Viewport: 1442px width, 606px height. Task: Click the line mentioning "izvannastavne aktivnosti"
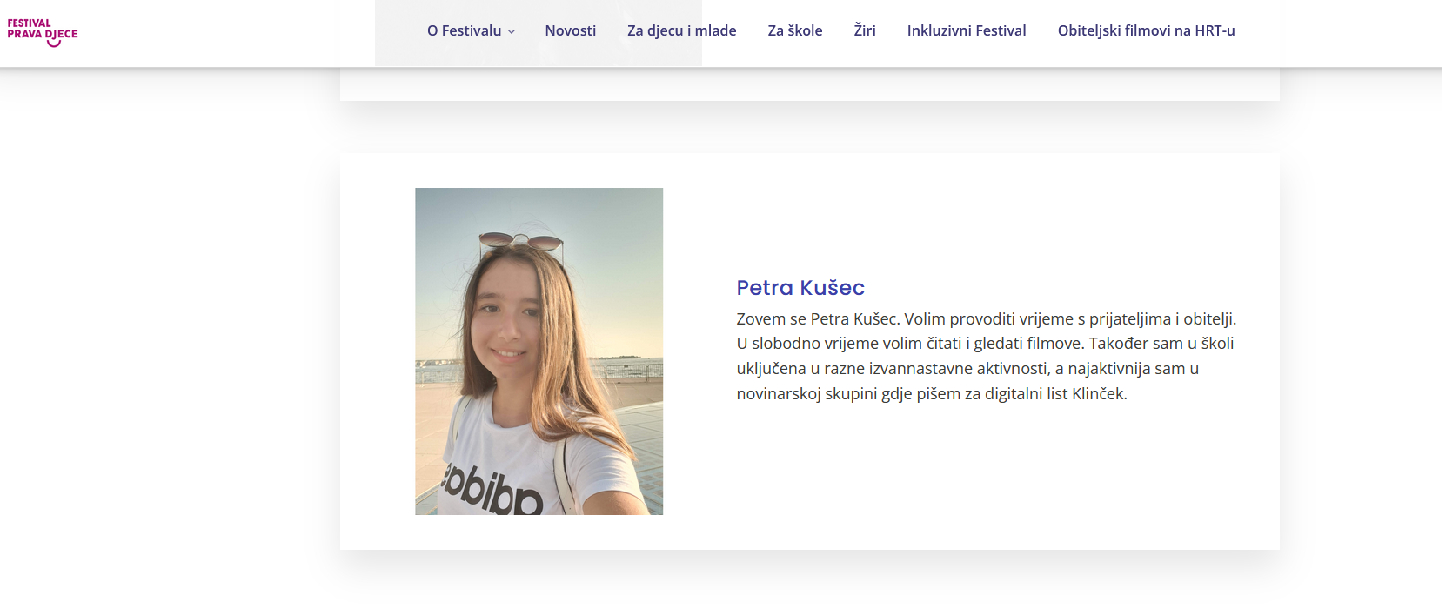pos(968,369)
